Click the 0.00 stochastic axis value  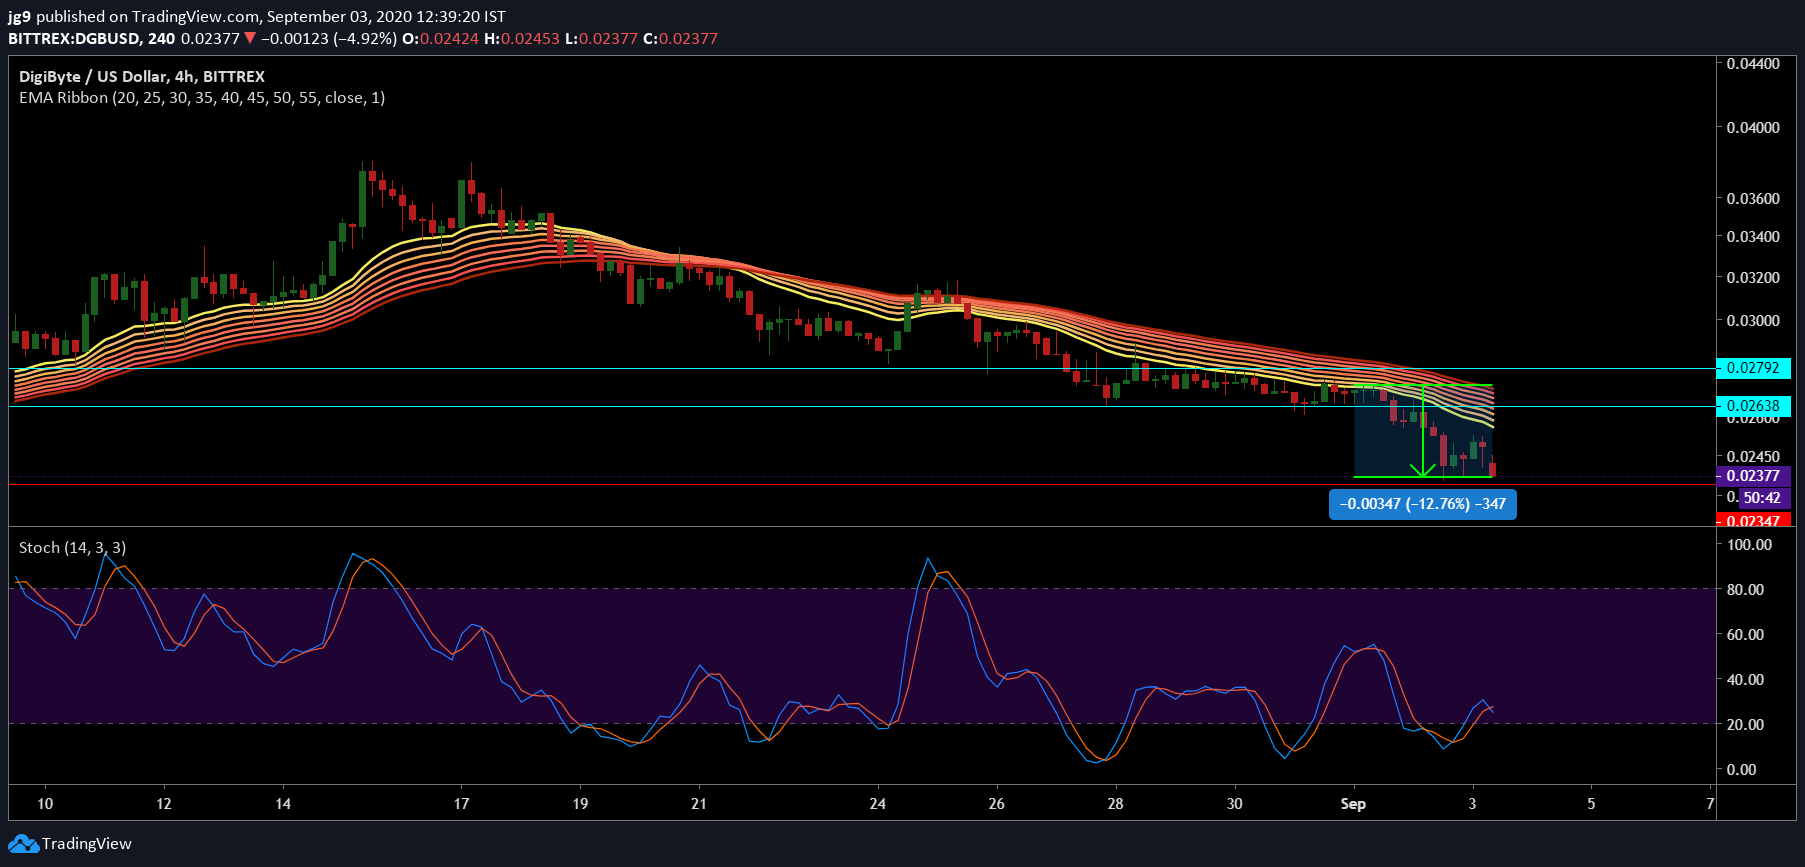coord(1741,770)
